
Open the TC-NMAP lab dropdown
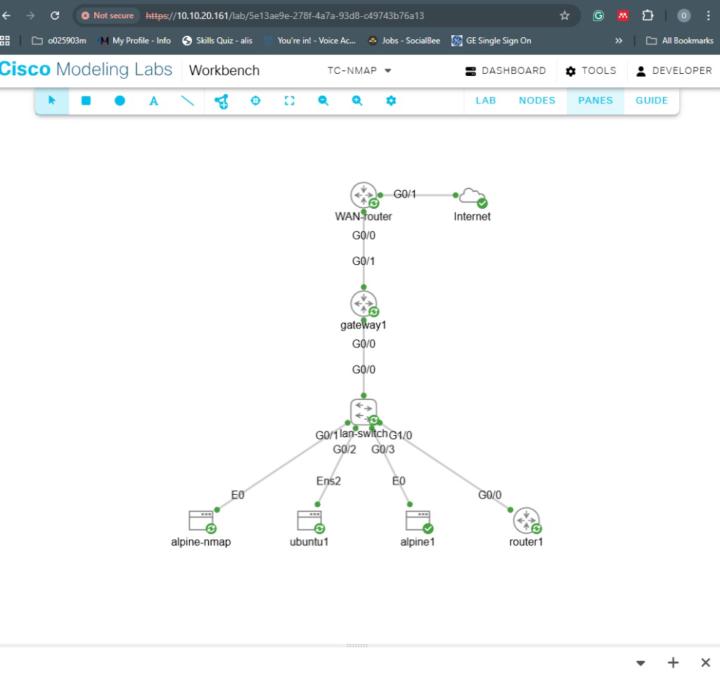coord(360,71)
